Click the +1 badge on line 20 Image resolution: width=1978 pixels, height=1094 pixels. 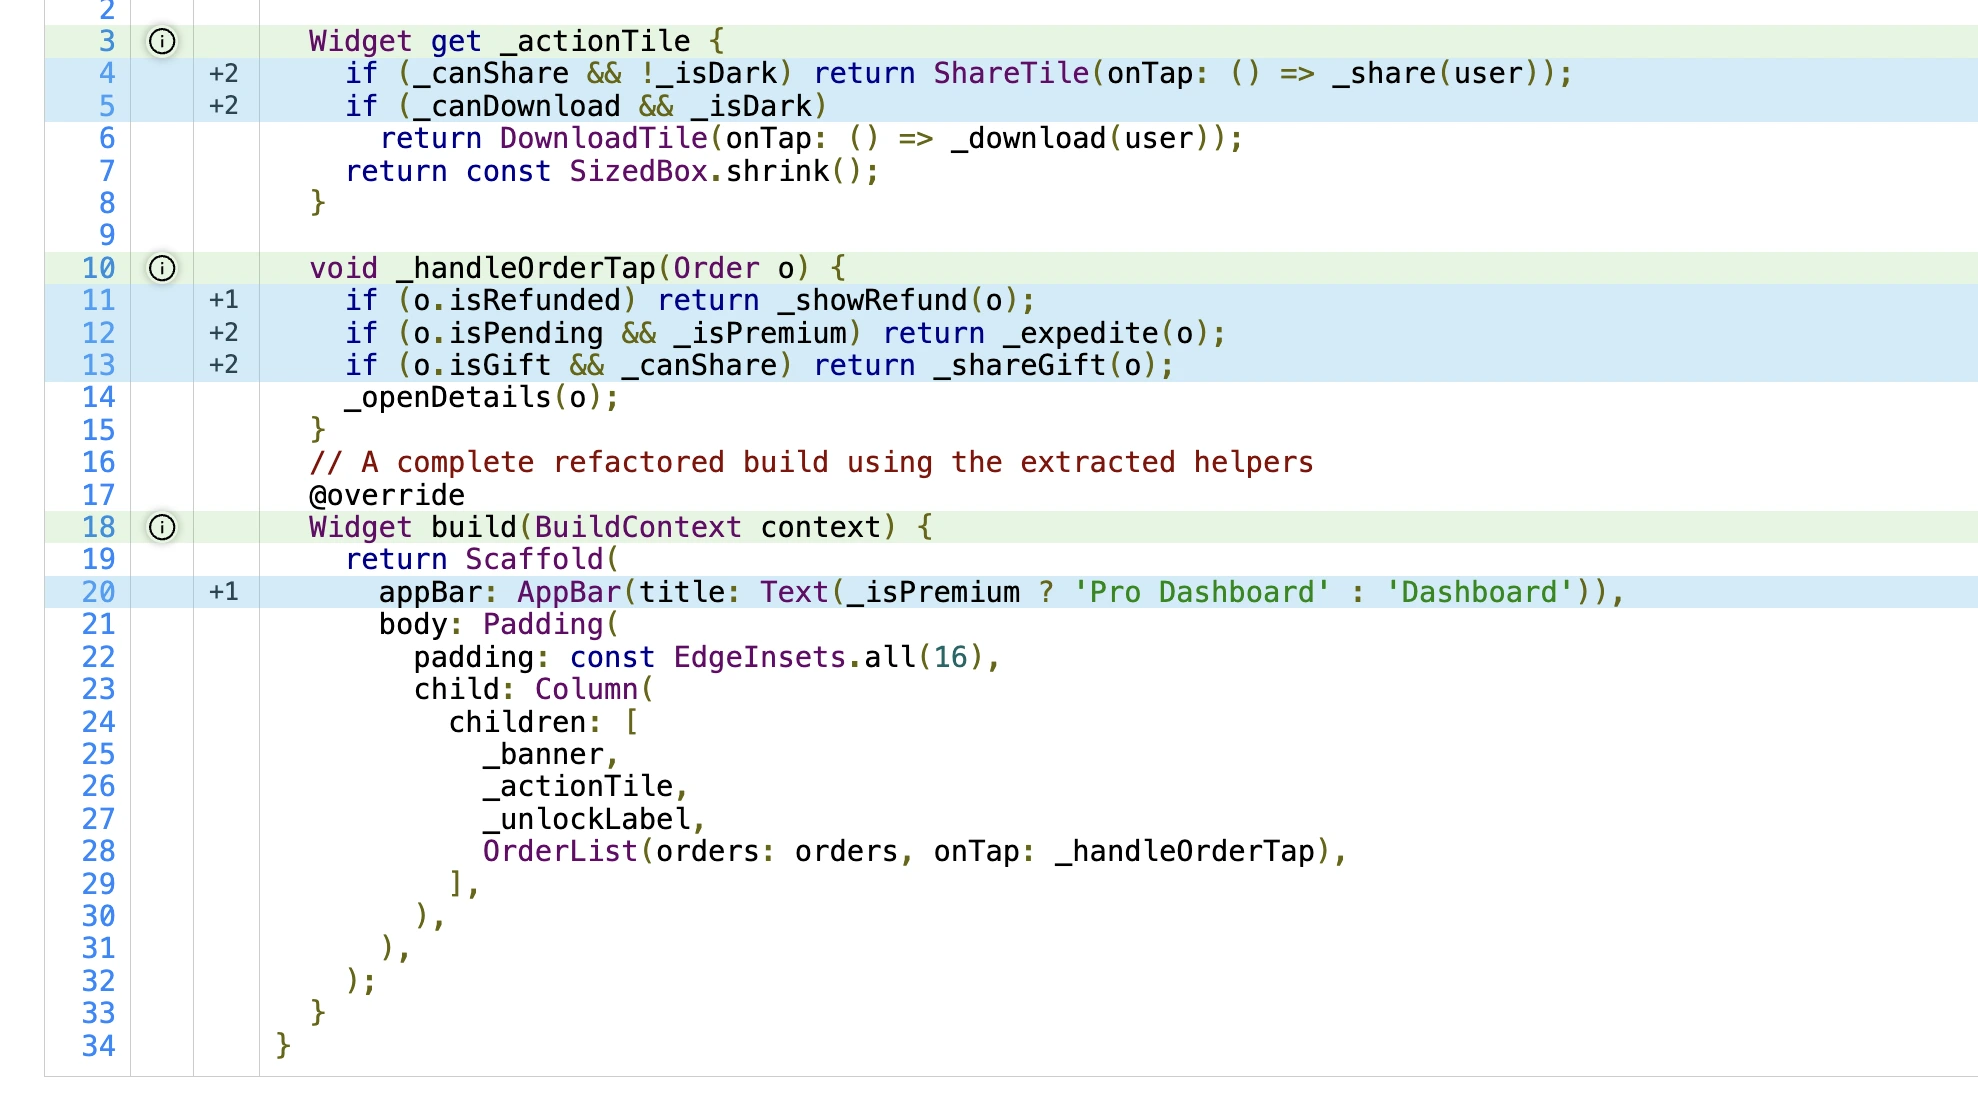point(224,592)
